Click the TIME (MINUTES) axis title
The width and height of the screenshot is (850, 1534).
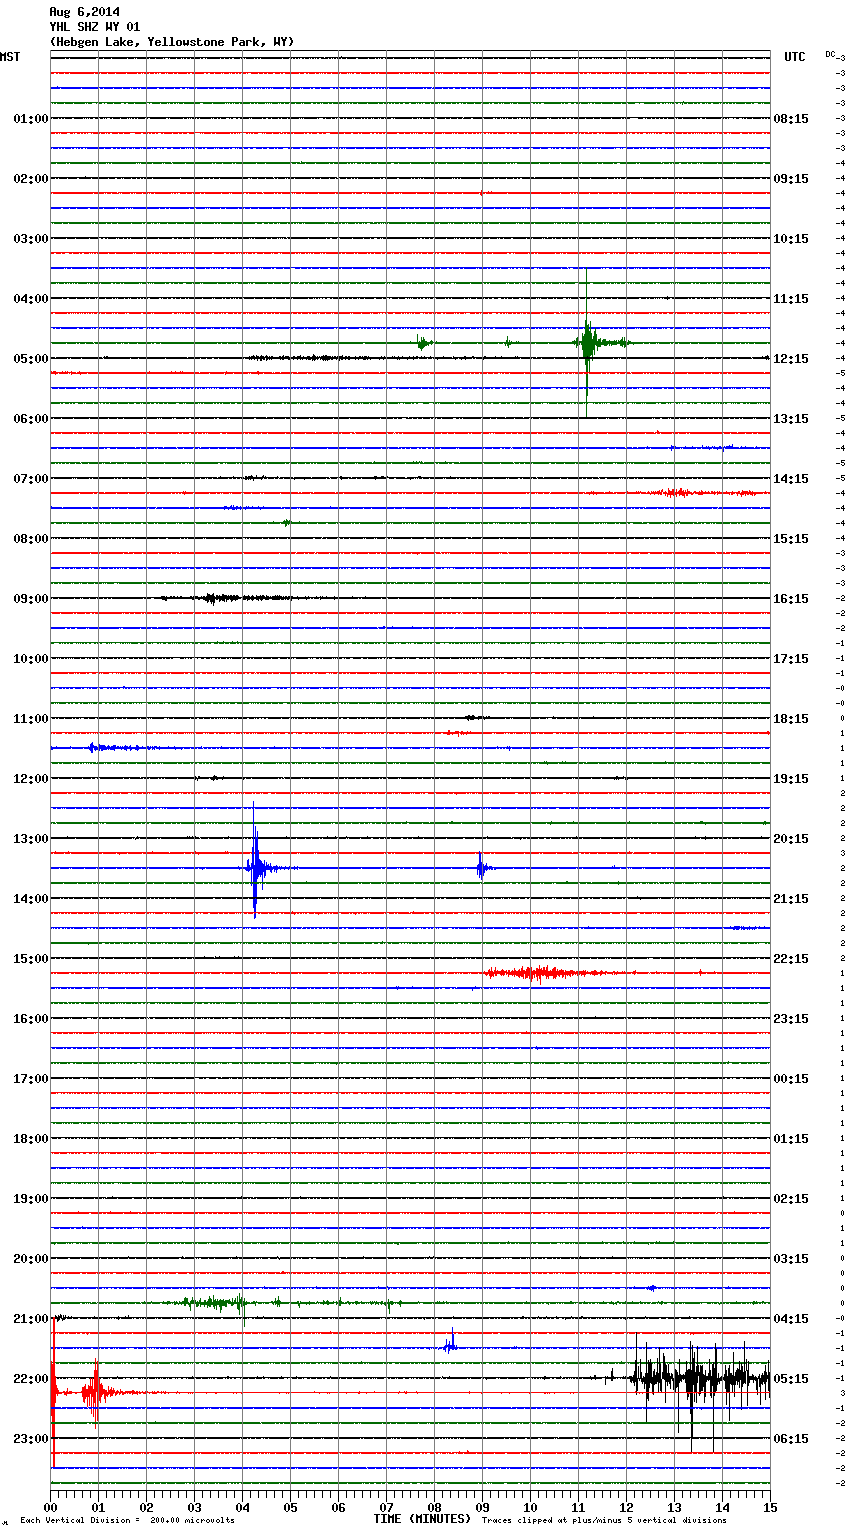click(x=422, y=1519)
